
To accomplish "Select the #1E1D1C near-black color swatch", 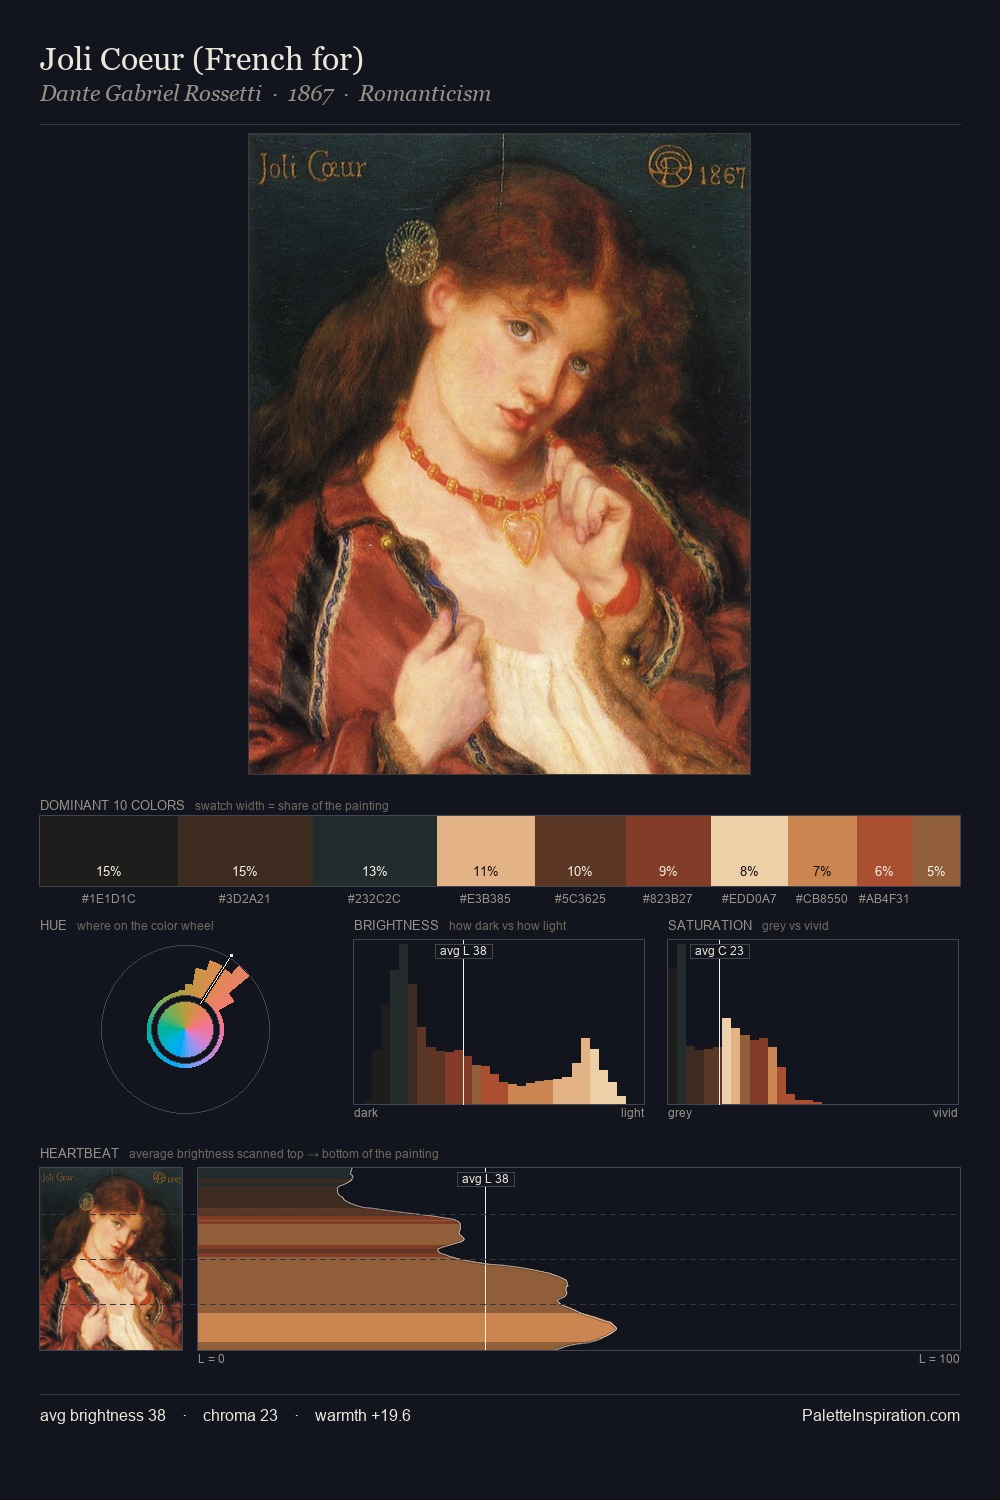I will coord(109,851).
